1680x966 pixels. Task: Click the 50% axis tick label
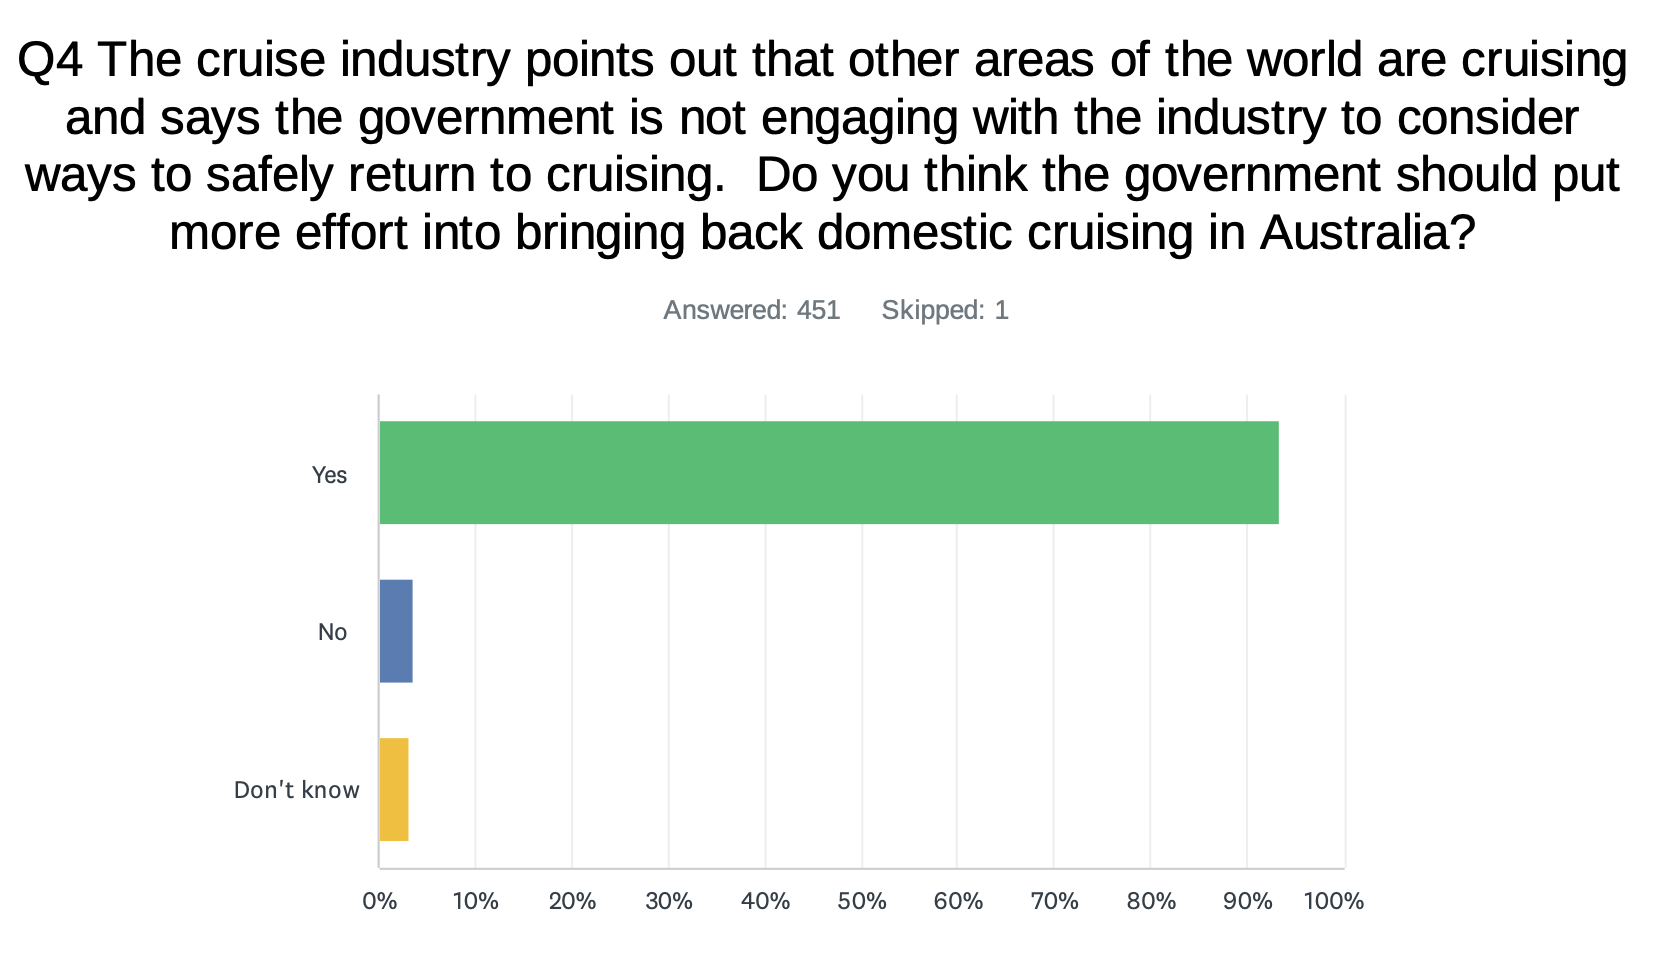[x=862, y=901]
